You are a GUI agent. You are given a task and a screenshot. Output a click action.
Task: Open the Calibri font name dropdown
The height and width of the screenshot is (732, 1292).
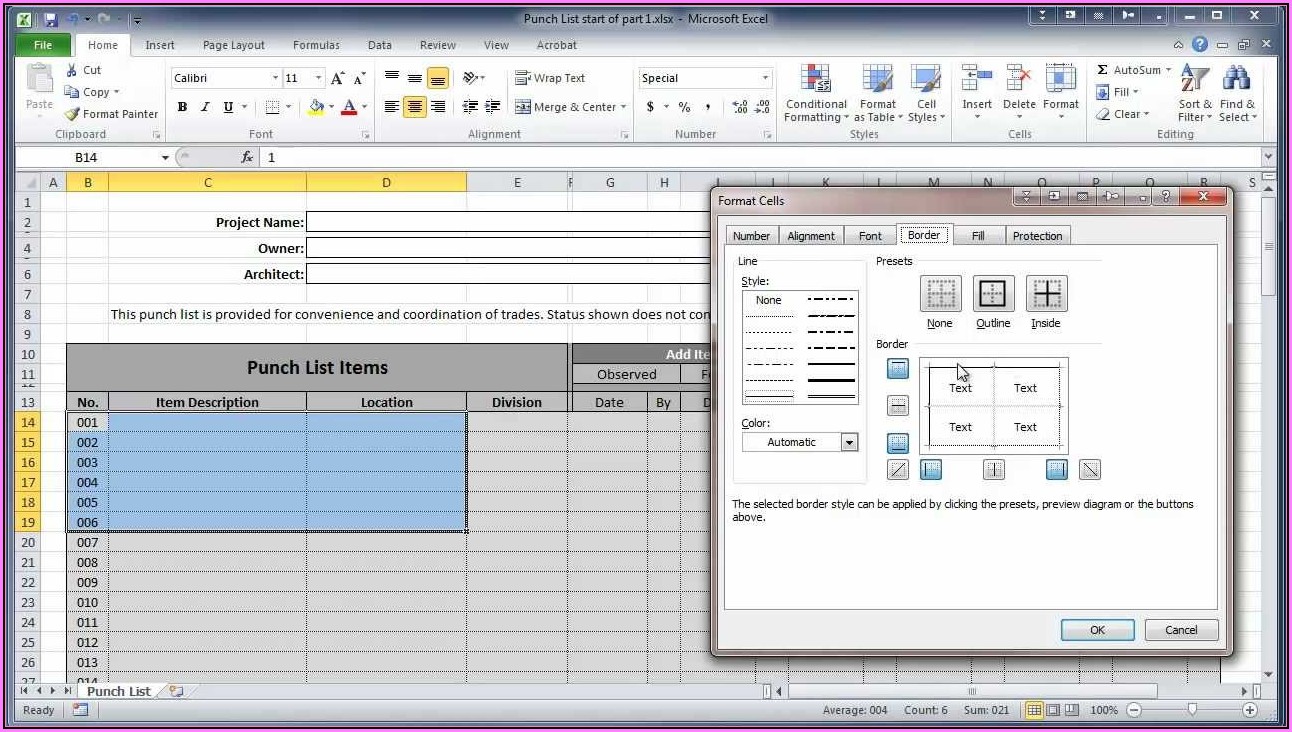[x=275, y=78]
